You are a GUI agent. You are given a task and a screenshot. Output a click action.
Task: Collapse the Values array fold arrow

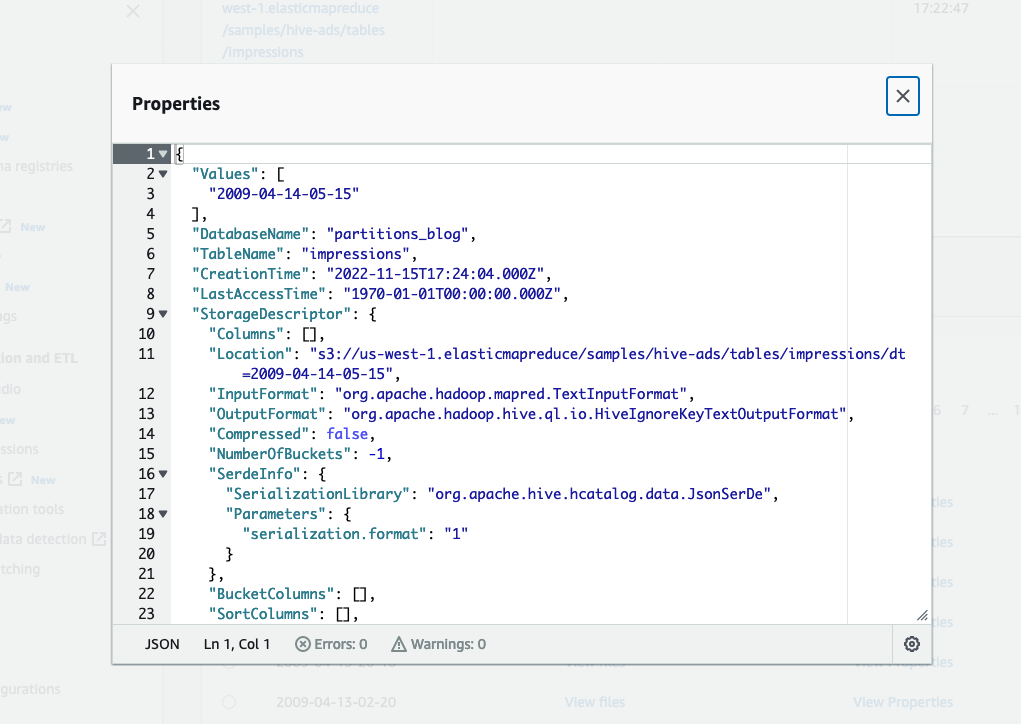point(163,174)
